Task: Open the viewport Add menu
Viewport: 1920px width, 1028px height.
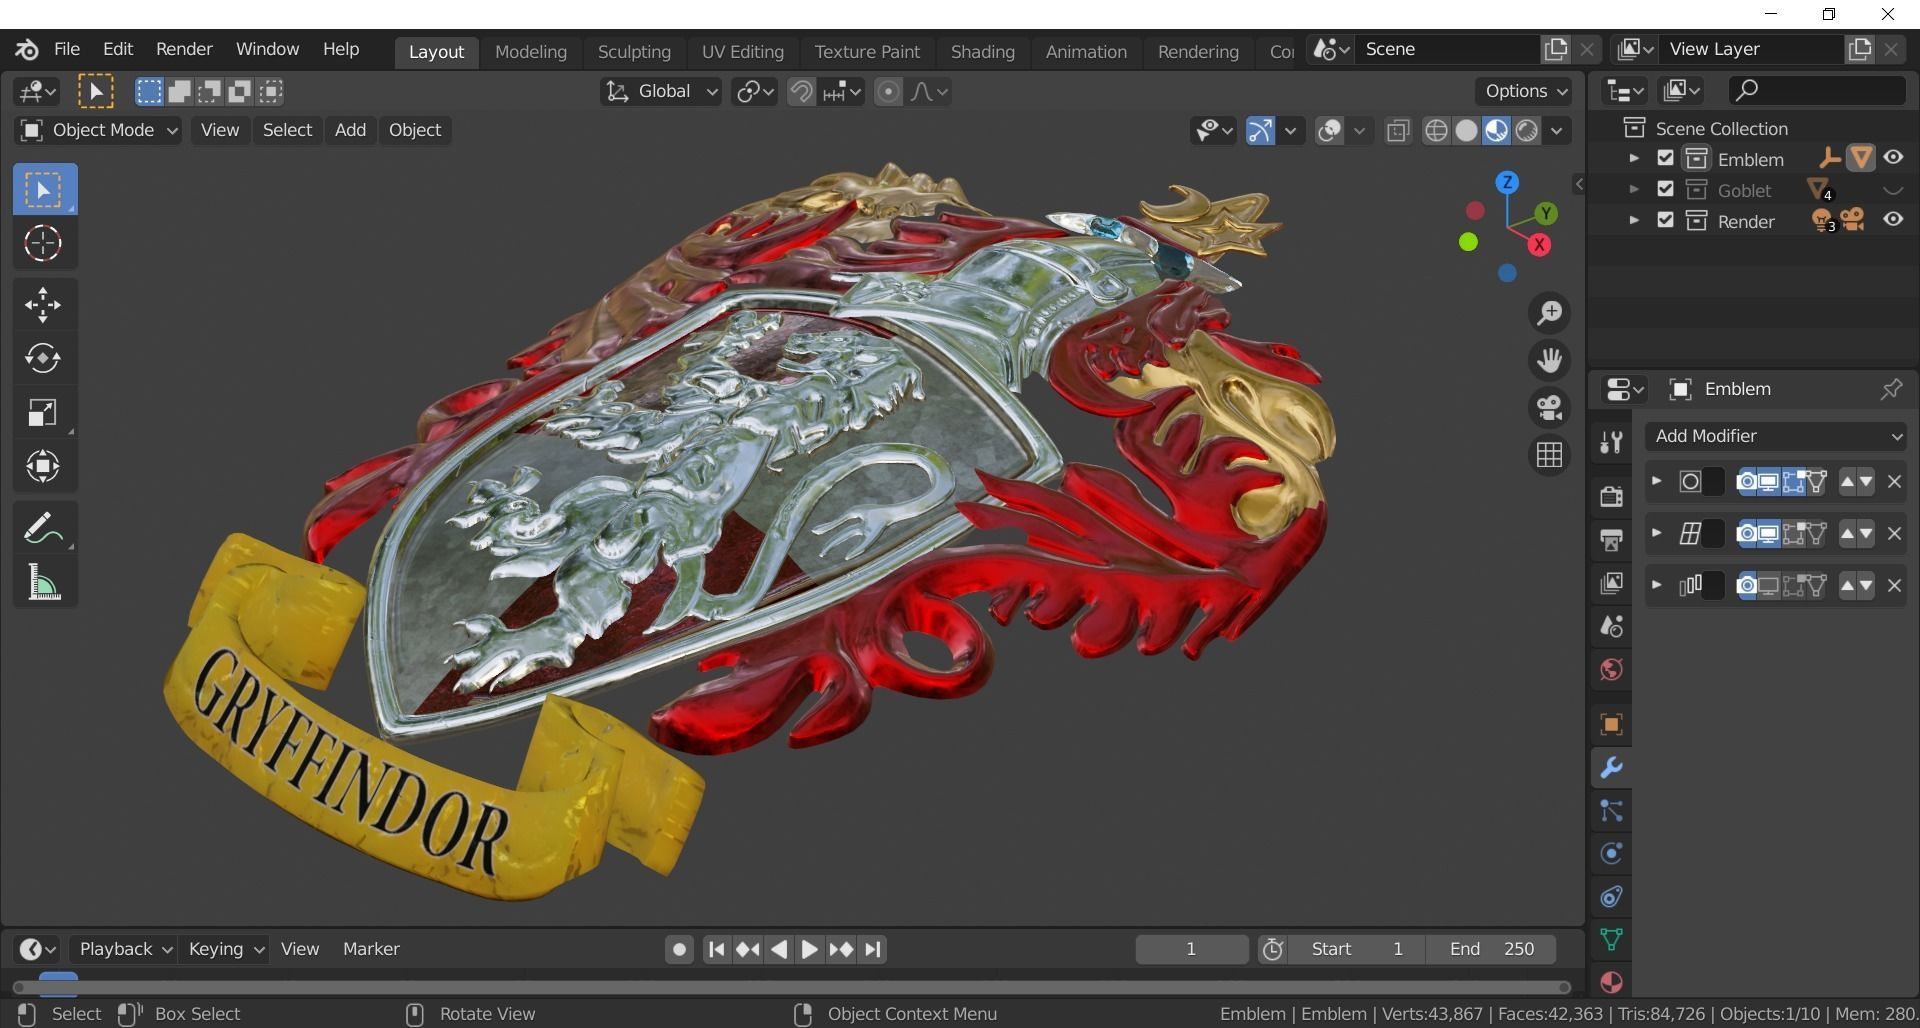Action: pyautogui.click(x=350, y=130)
